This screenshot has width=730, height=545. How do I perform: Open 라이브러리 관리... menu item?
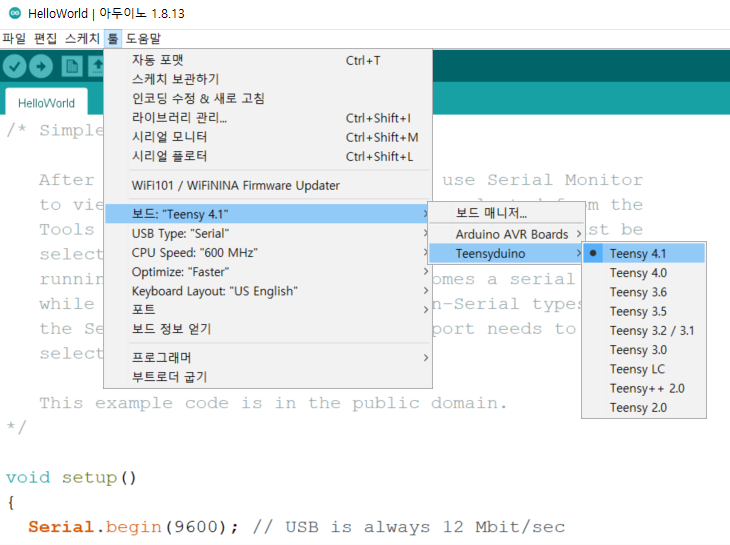(x=268, y=118)
